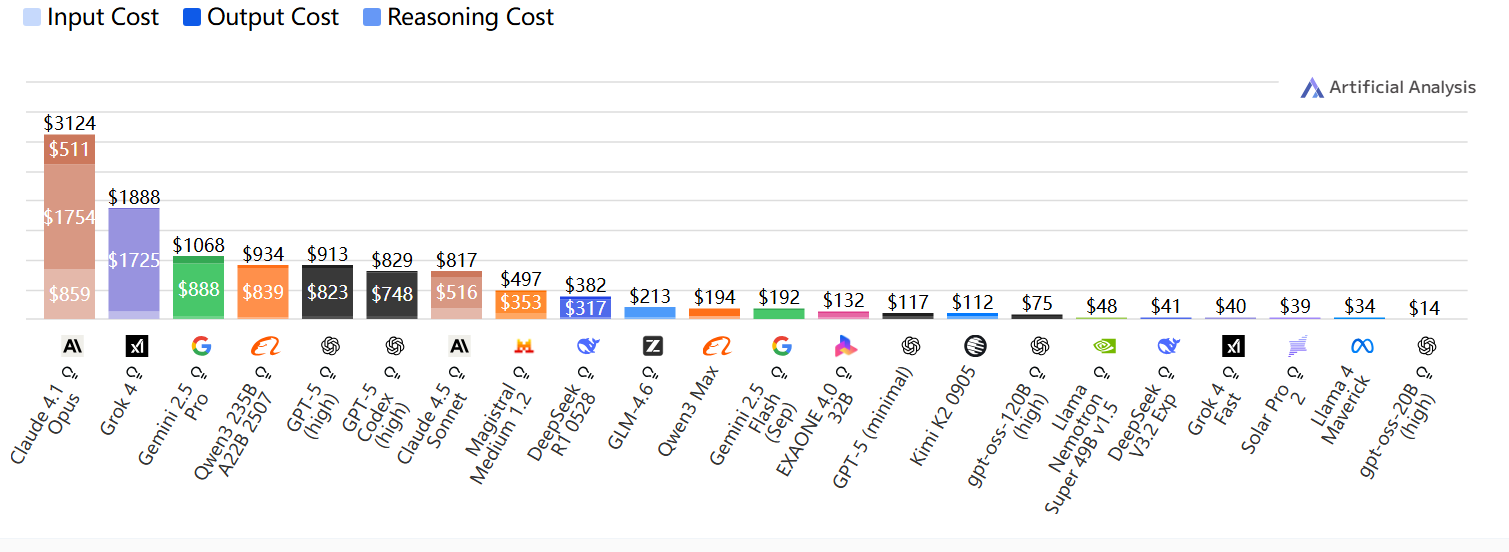This screenshot has height=552, width=1509.
Task: Click the Z logo above GLM-4.6
Action: point(653,346)
